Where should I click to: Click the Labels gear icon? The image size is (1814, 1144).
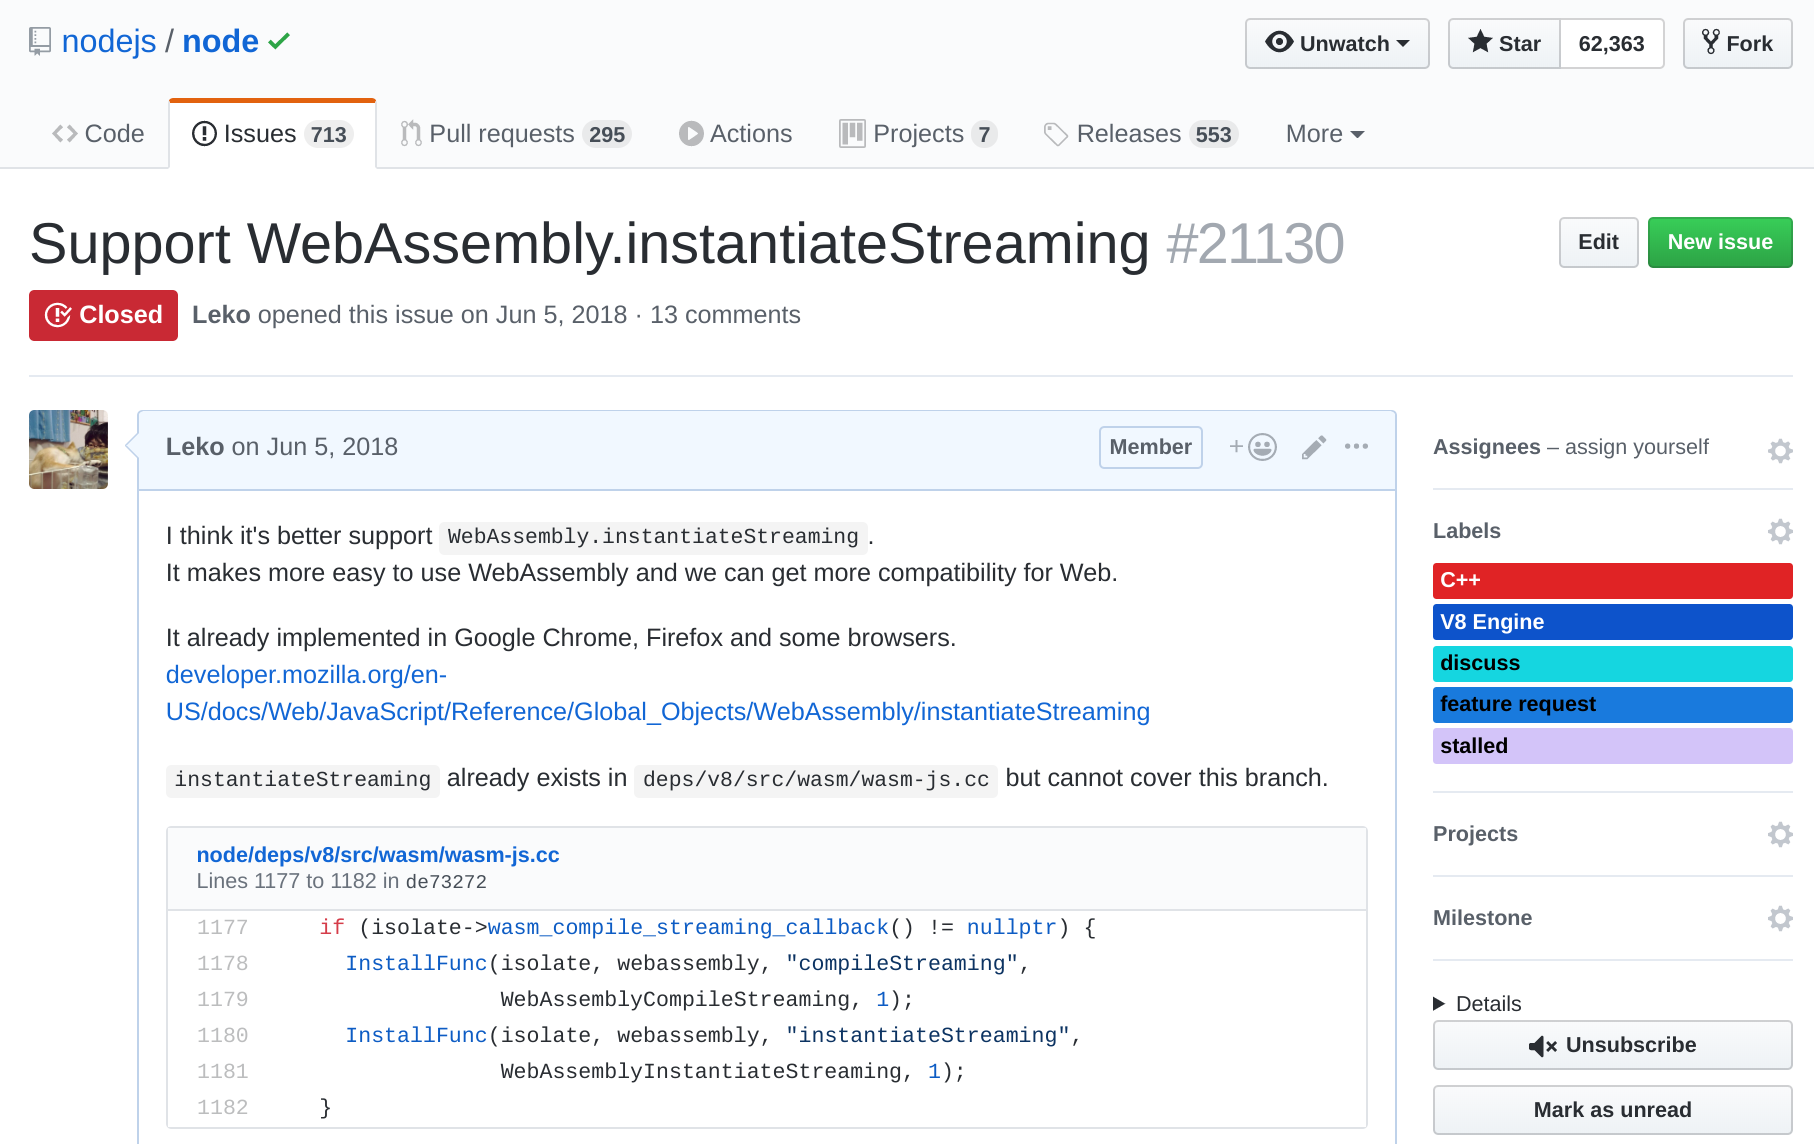[x=1779, y=531]
